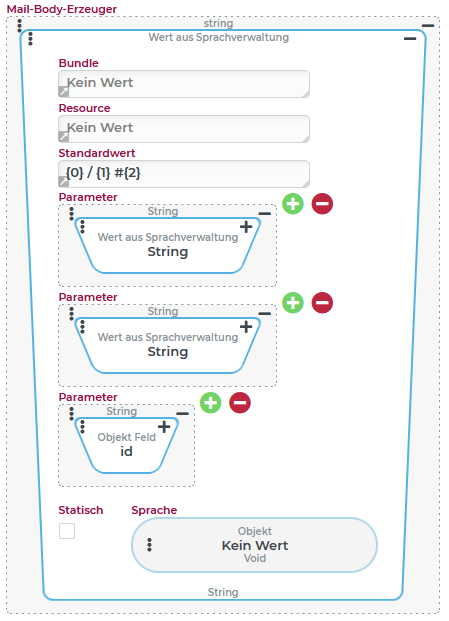The image size is (449, 621).
Task: Open three-dot menu of outer string block
Action: 19,26
